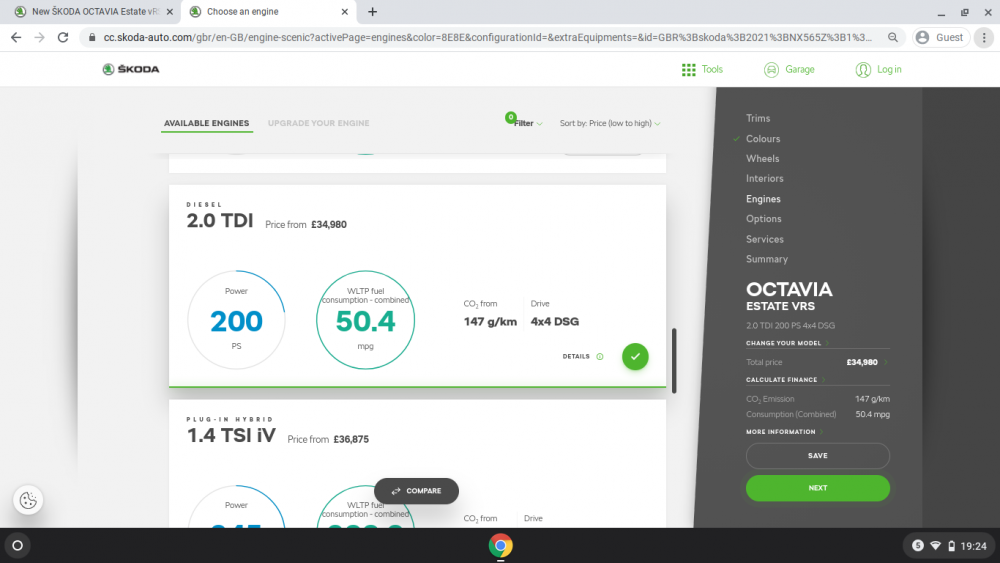The width and height of the screenshot is (1000, 563).
Task: Click the 50.4 mpg consumption gauge
Action: pos(365,320)
